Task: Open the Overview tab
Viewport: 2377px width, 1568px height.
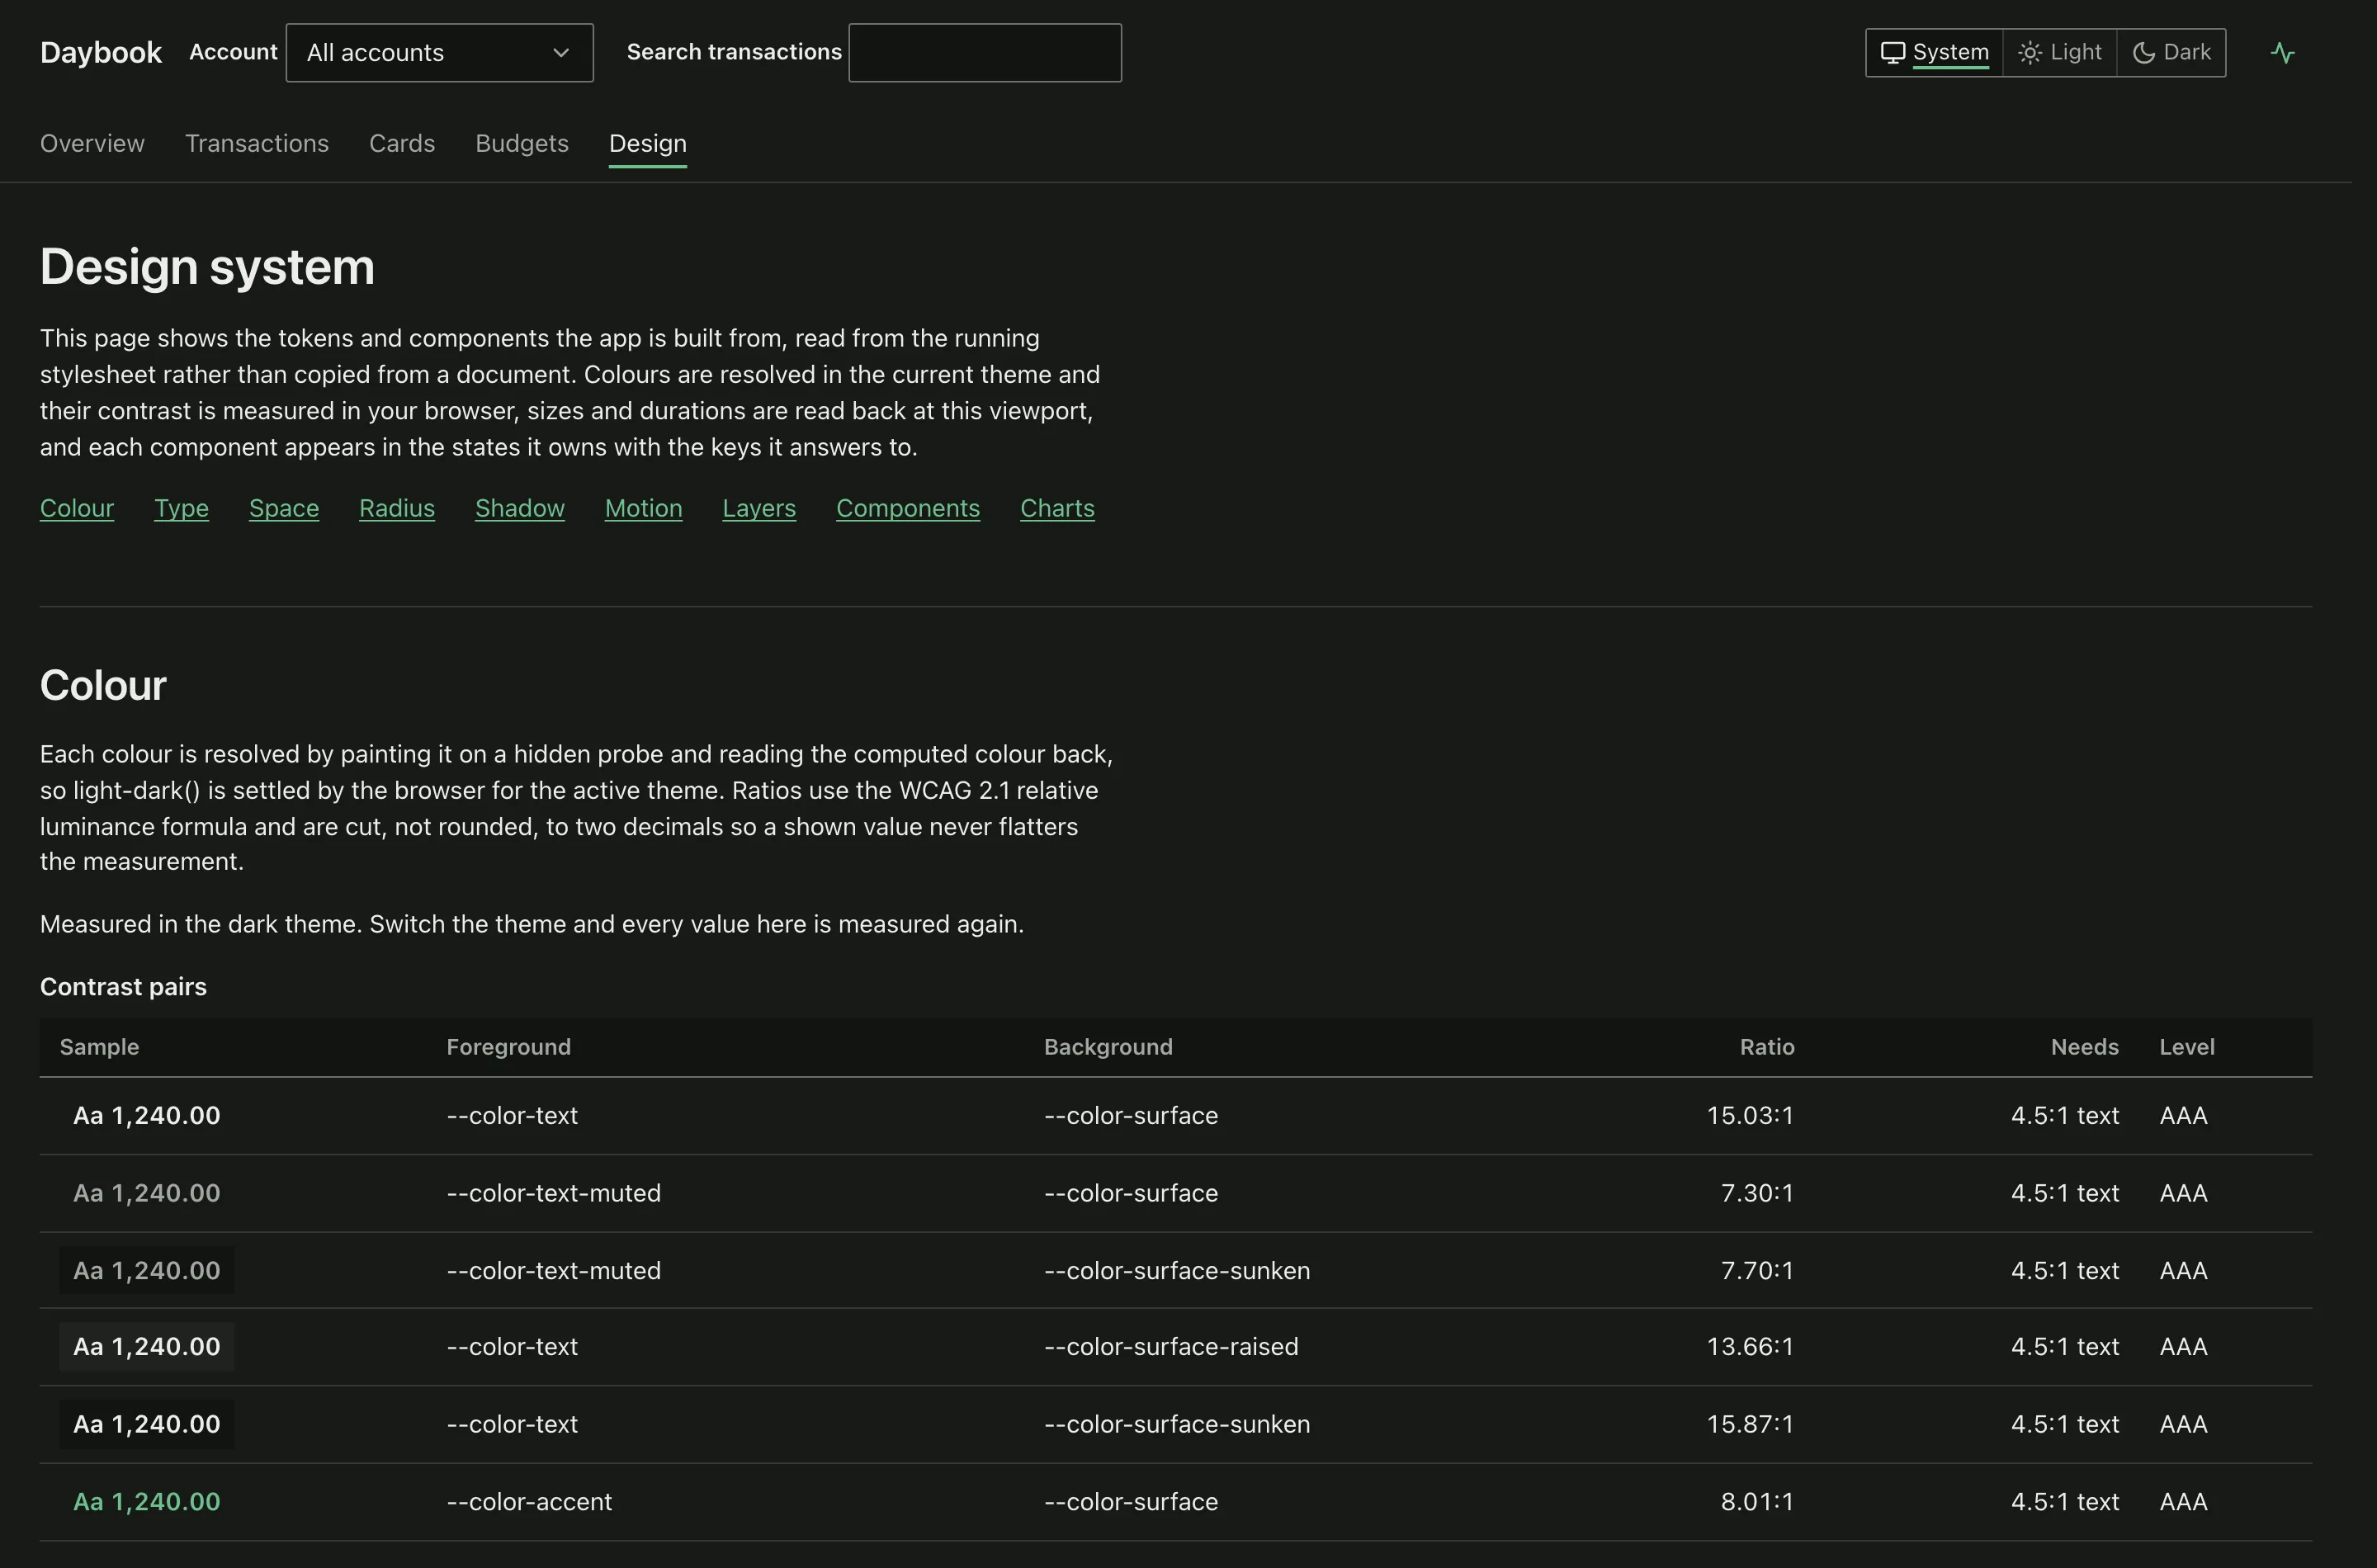Action: click(x=92, y=143)
